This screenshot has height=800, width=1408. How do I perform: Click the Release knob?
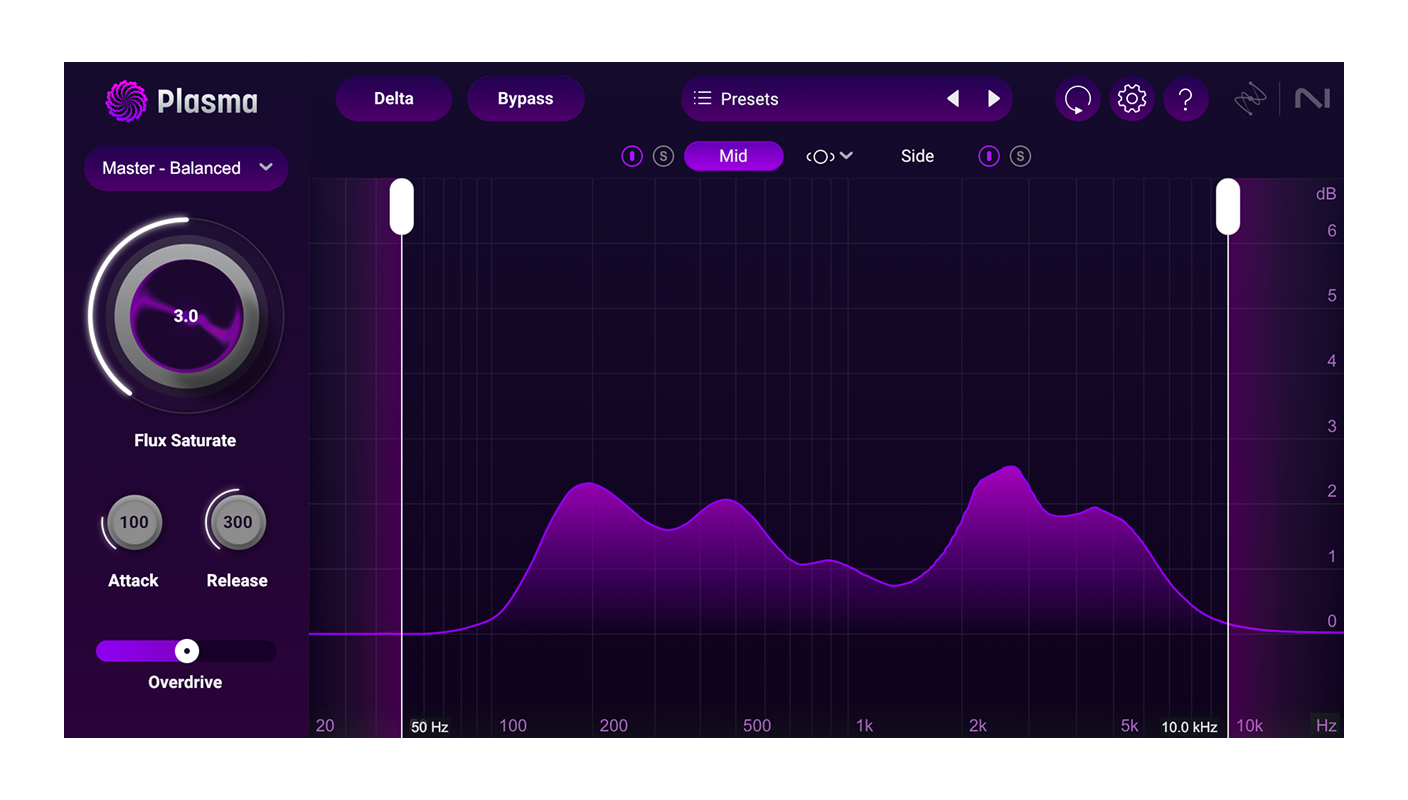pyautogui.click(x=238, y=522)
